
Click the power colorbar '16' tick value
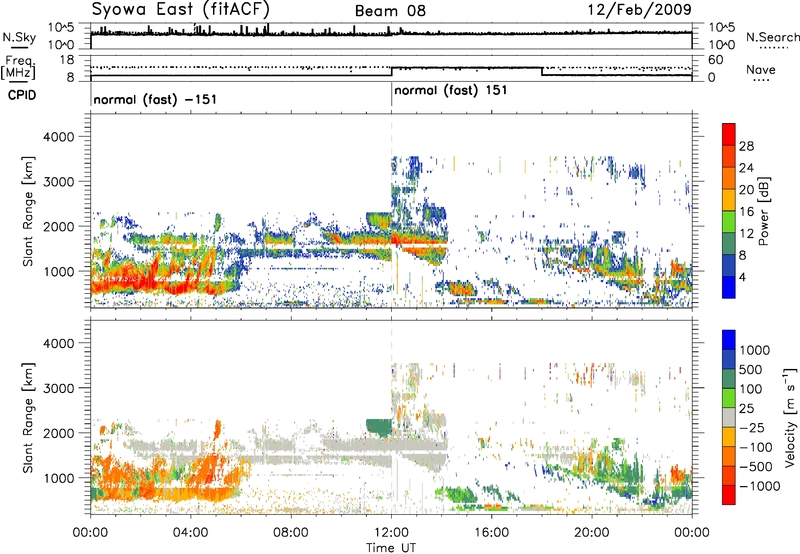(746, 212)
